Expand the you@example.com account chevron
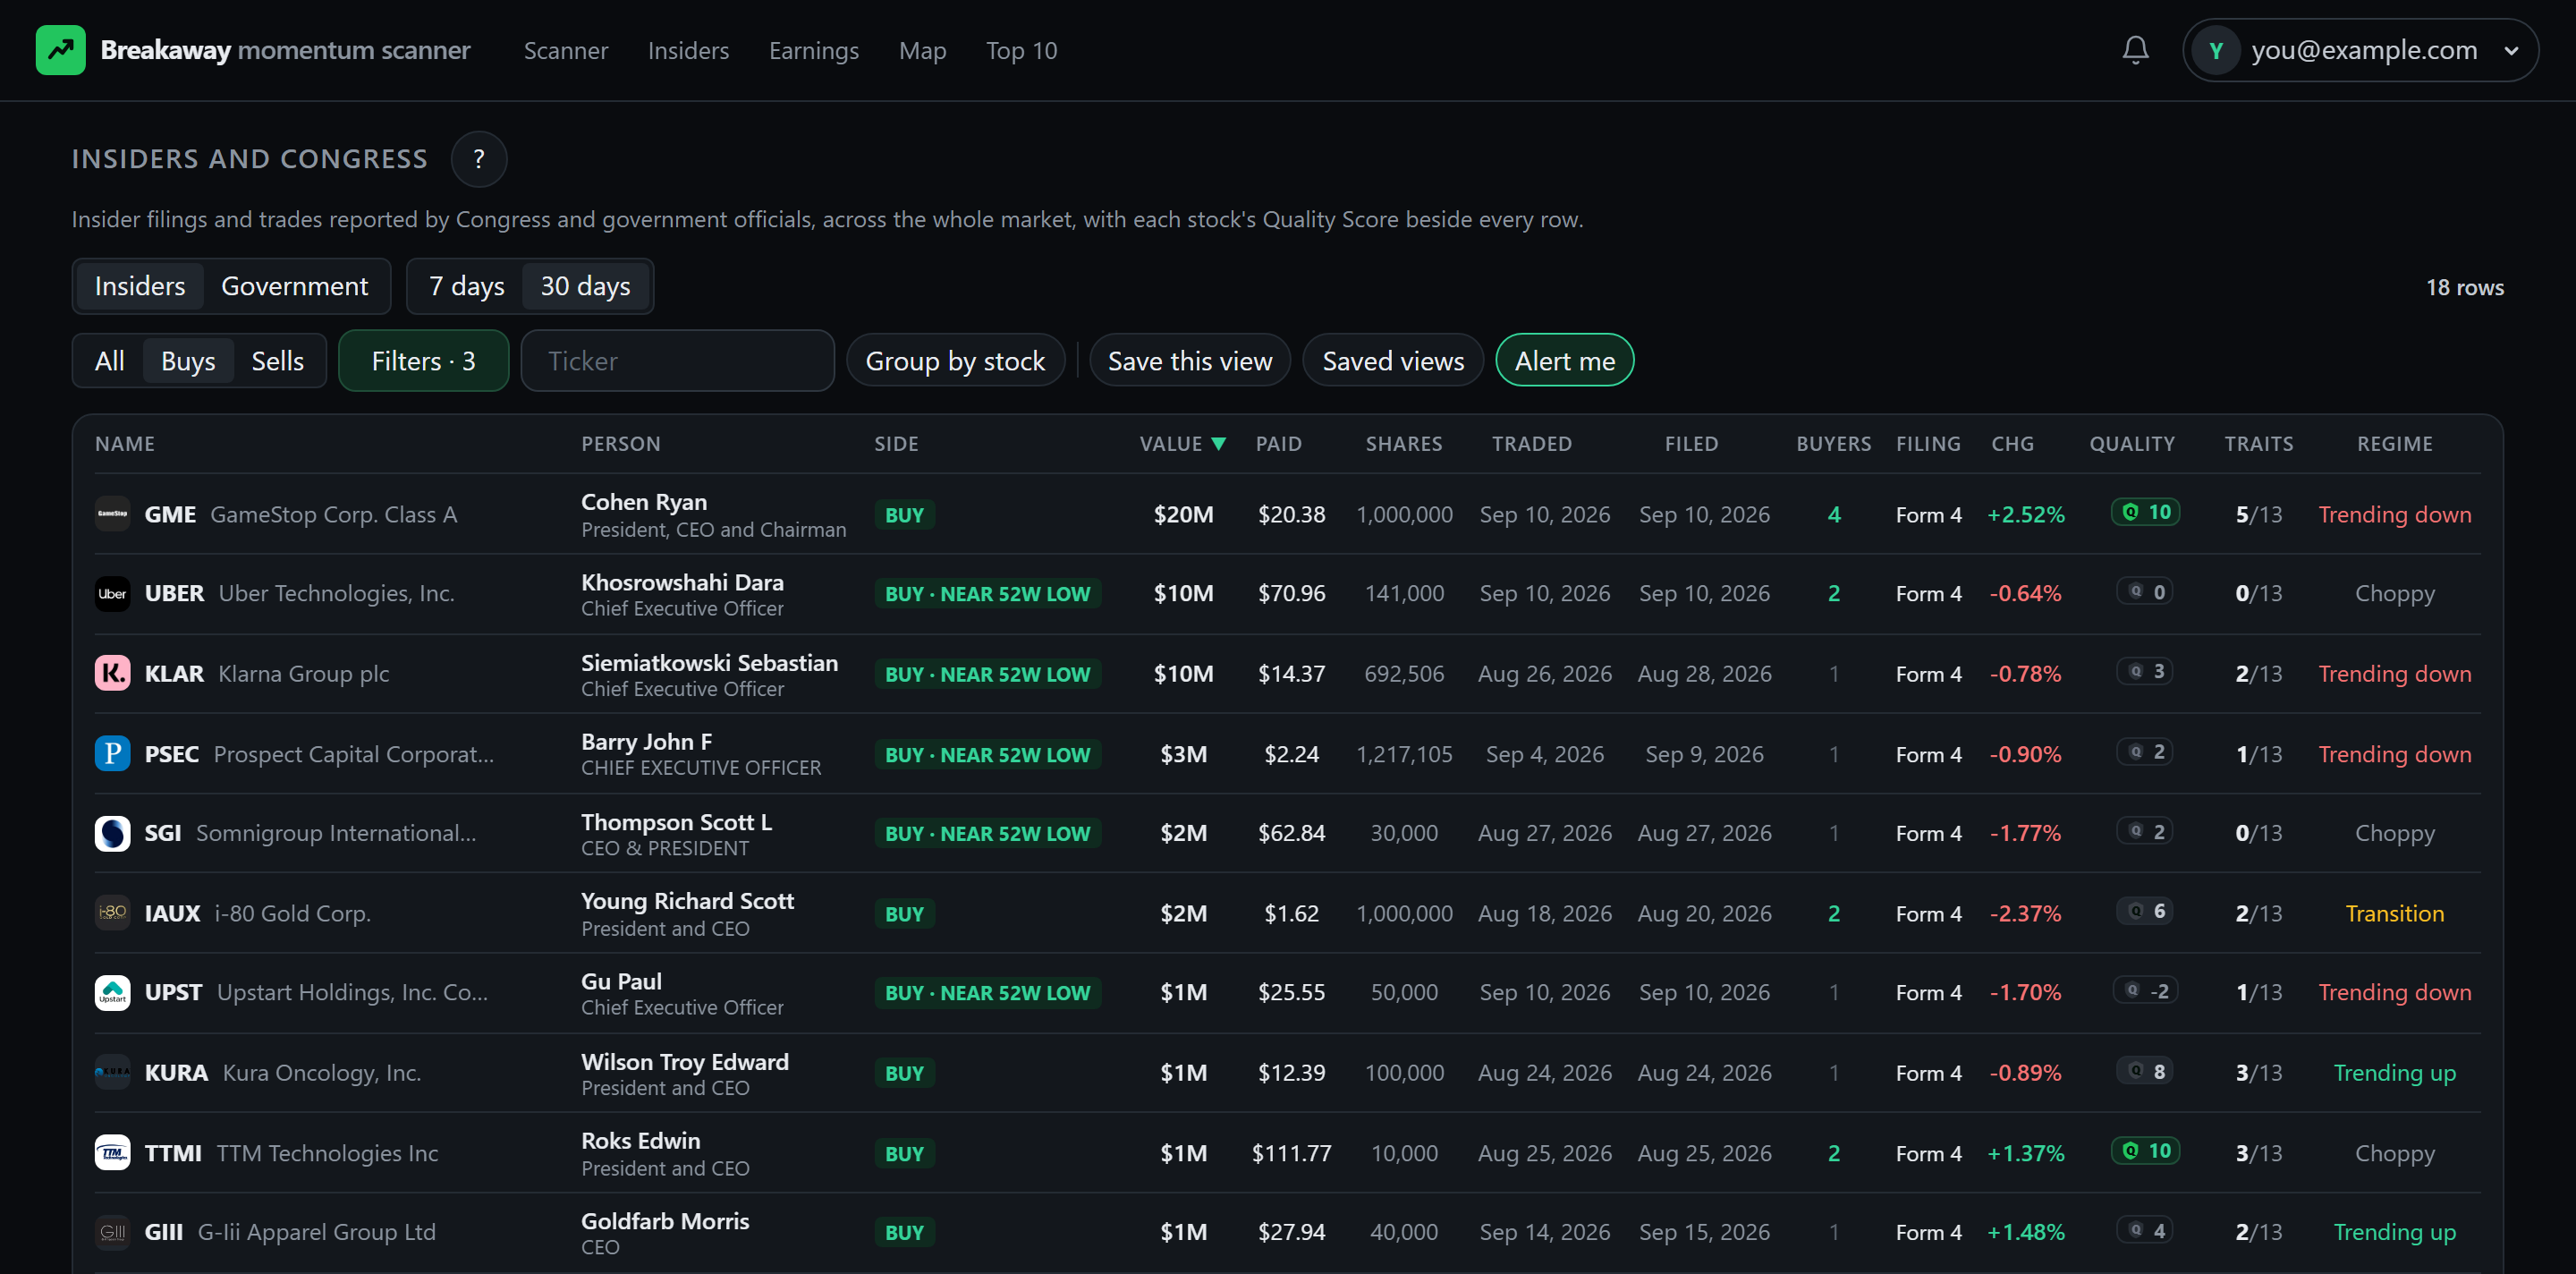The height and width of the screenshot is (1274, 2576). point(2510,50)
